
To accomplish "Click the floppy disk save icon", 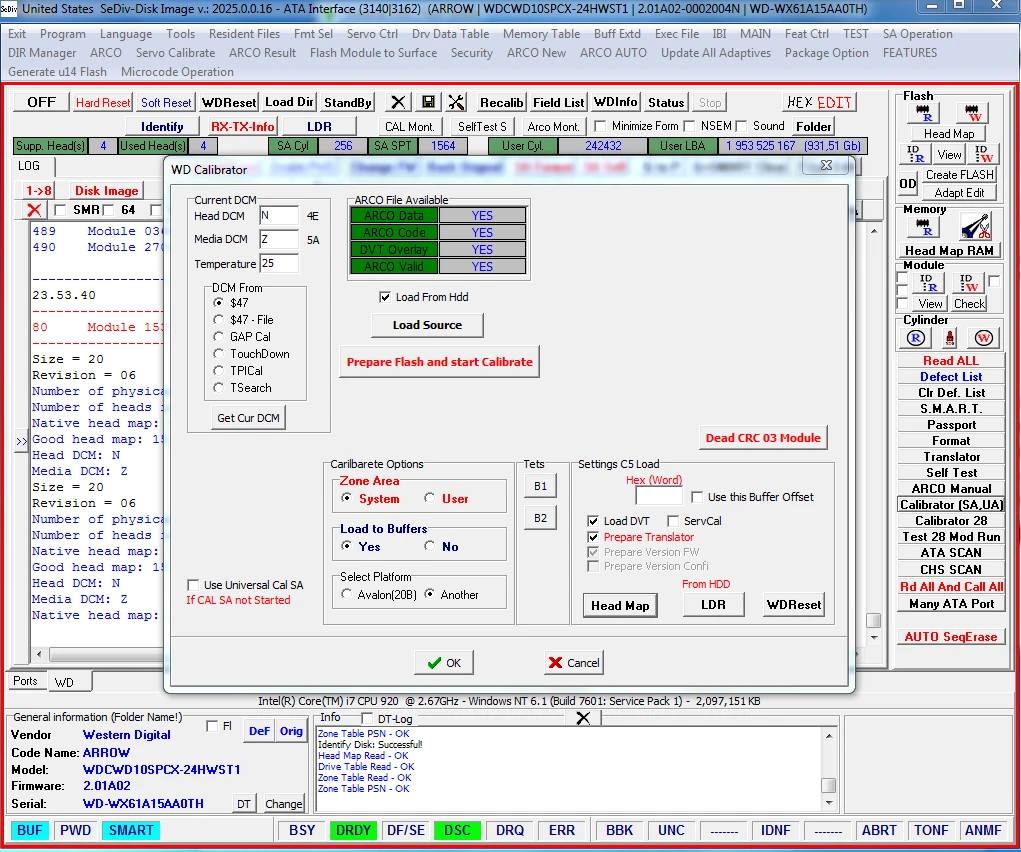I will pyautogui.click(x=428, y=102).
